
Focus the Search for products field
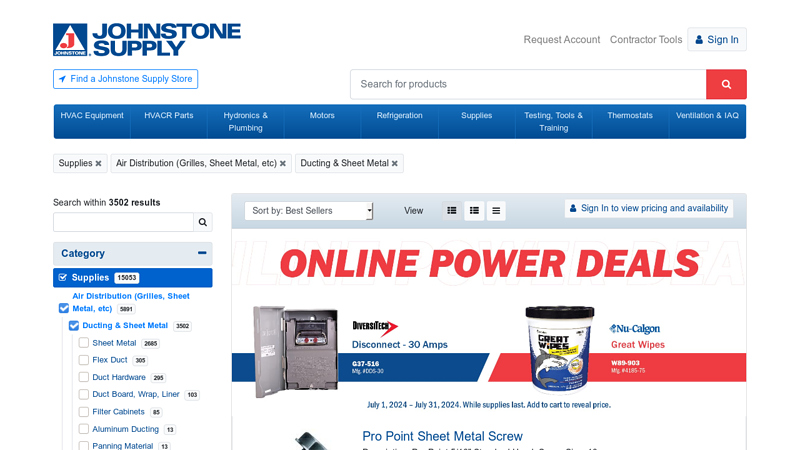pos(528,84)
